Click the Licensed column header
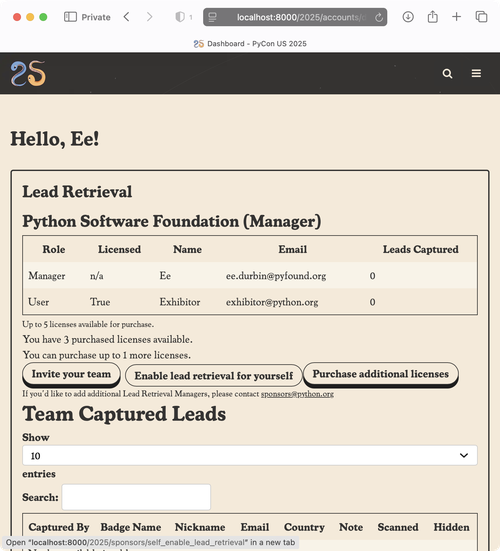The width and height of the screenshot is (500, 551). 119,249
